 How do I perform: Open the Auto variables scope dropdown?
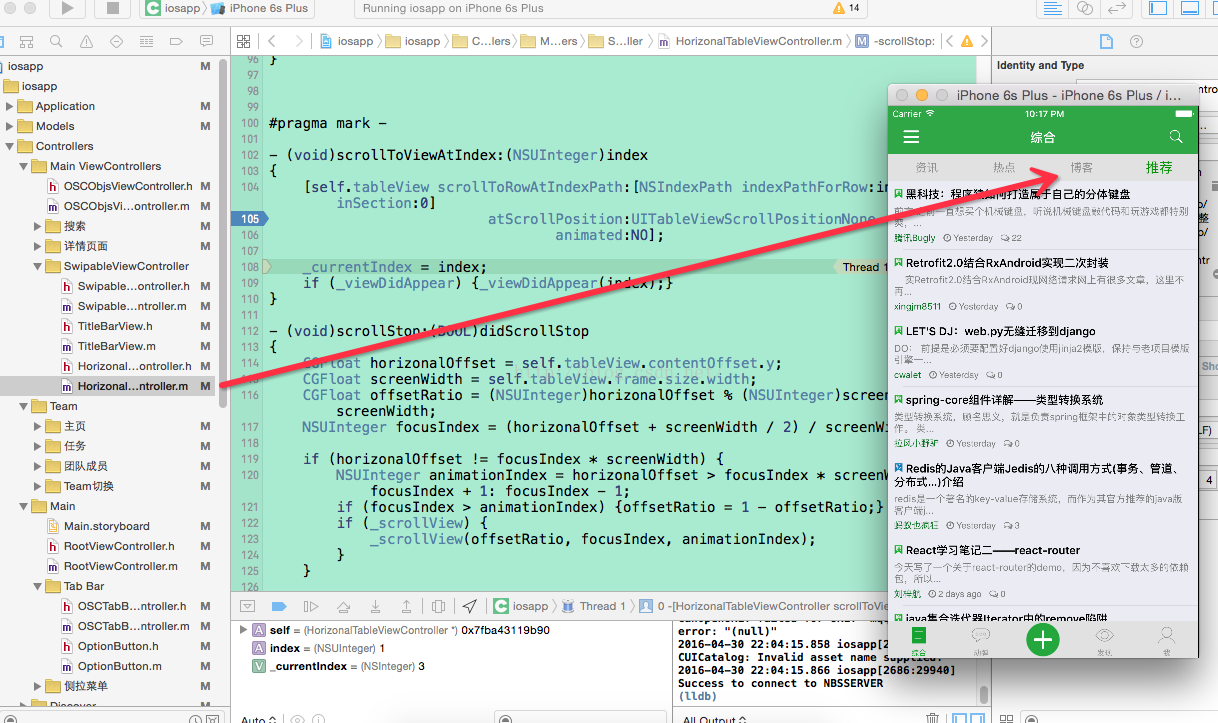click(x=259, y=718)
